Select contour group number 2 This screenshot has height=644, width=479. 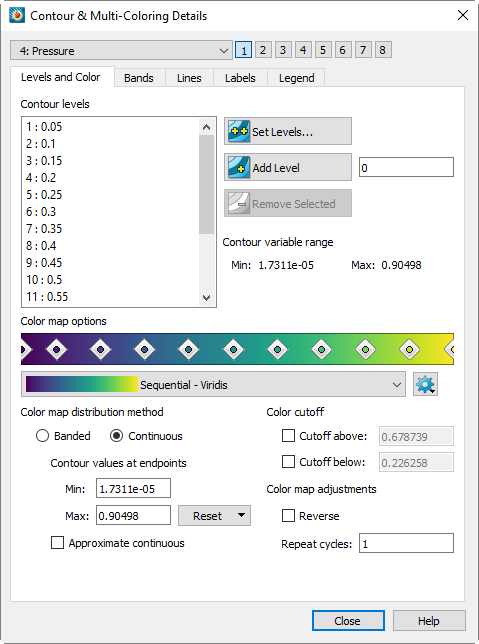click(263, 50)
